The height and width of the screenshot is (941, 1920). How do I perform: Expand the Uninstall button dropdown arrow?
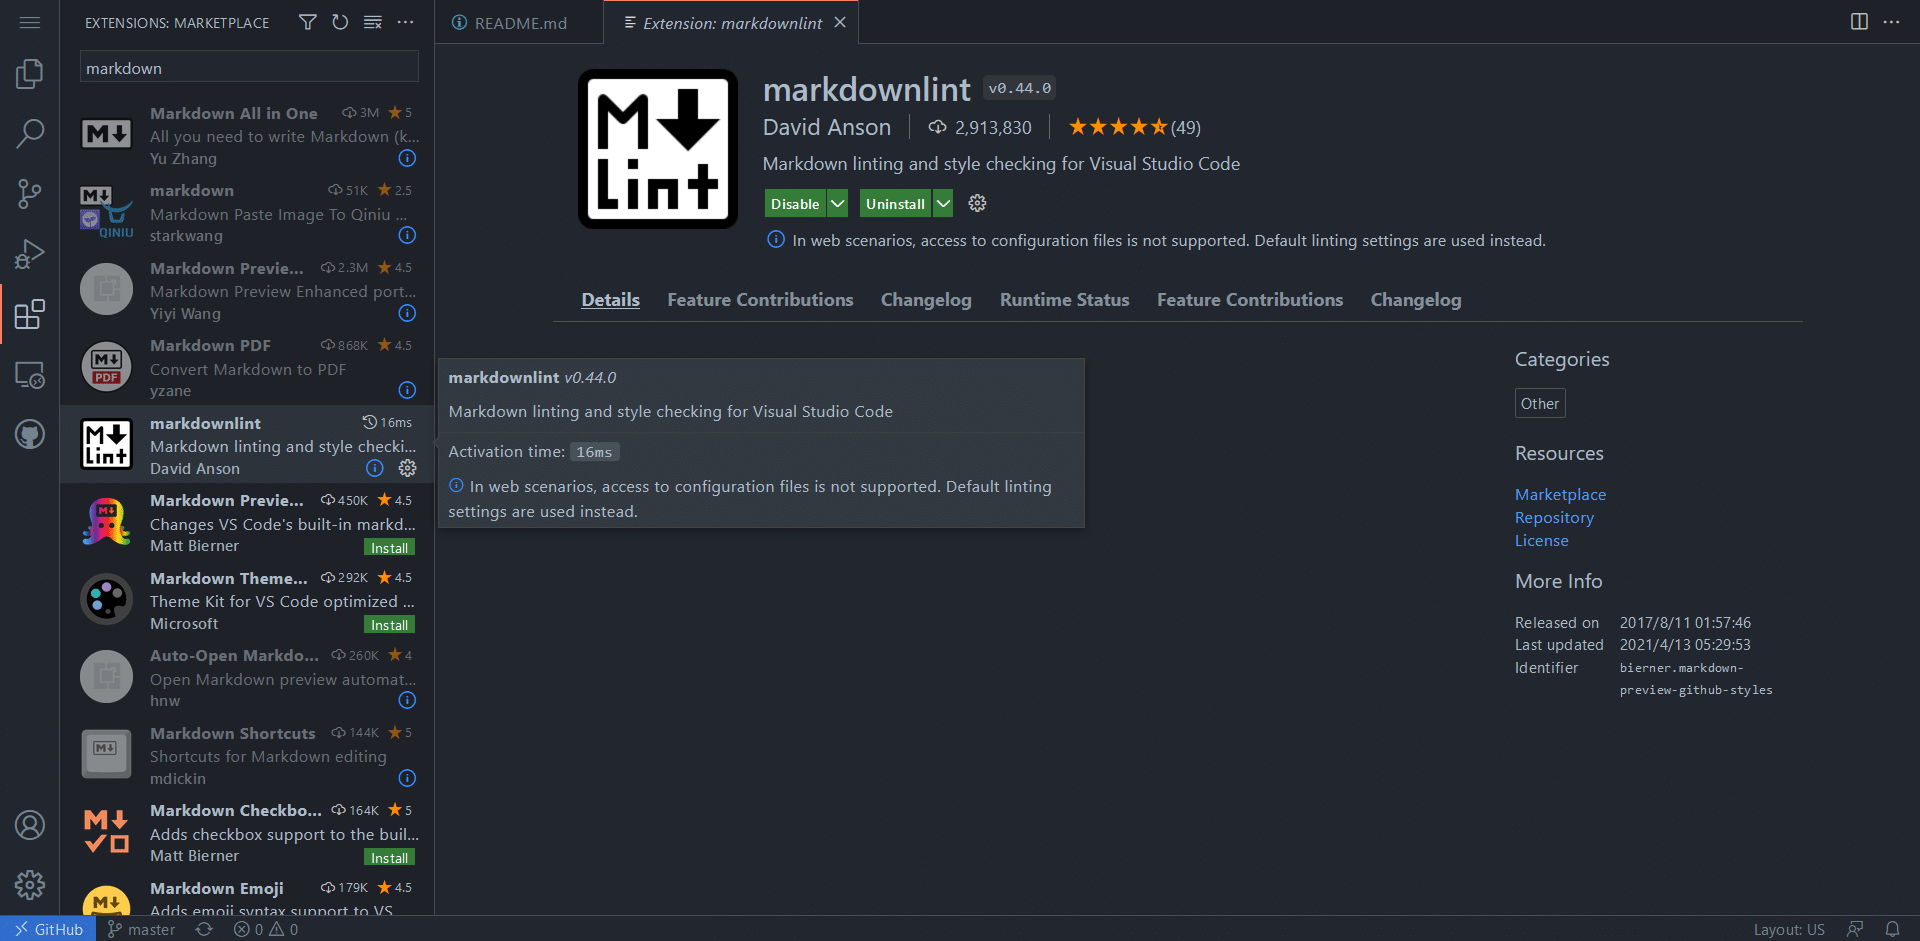click(943, 203)
